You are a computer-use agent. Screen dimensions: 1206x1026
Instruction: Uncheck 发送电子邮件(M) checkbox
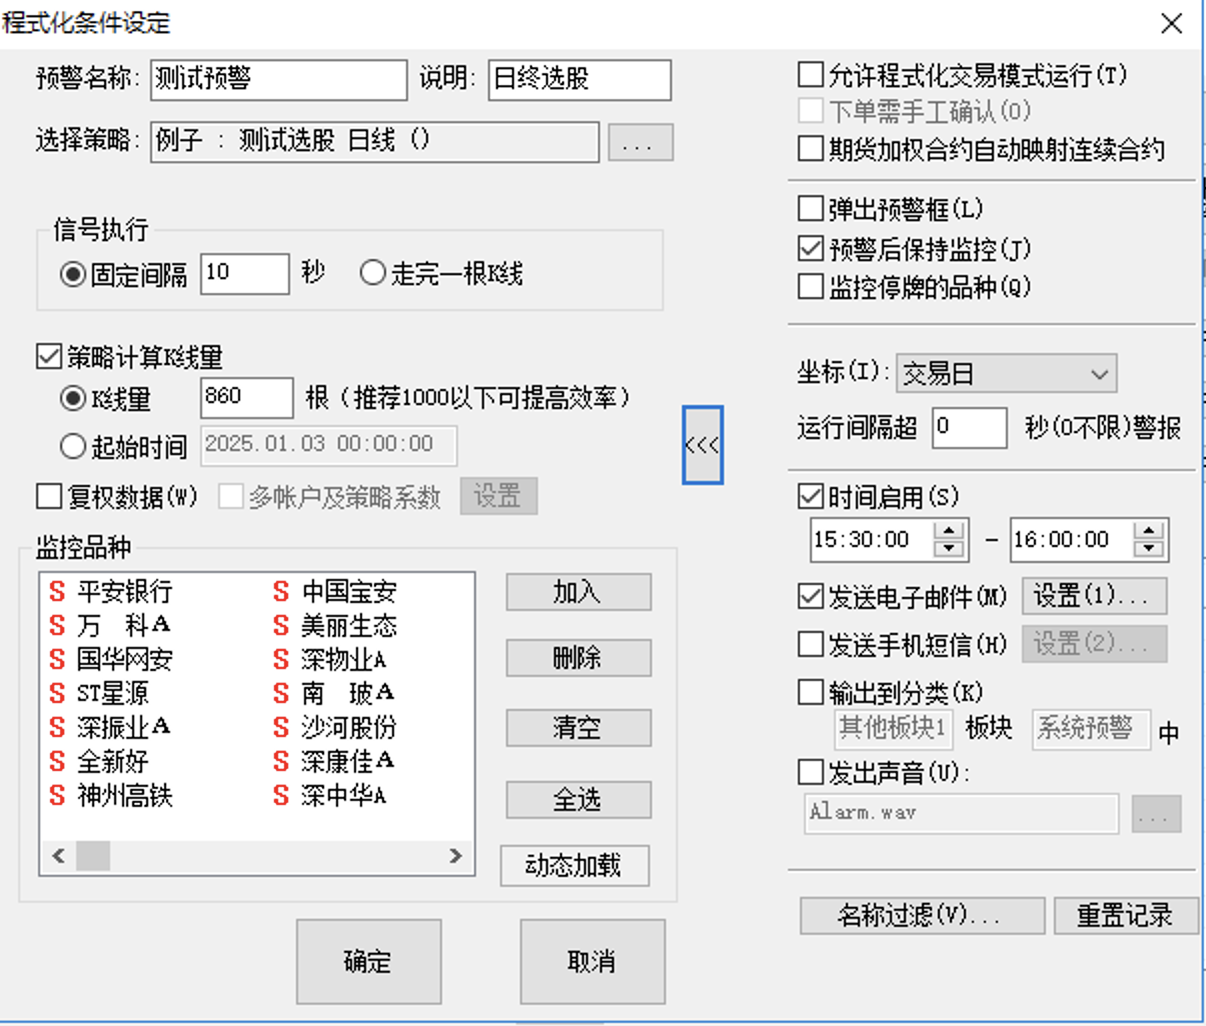811,597
